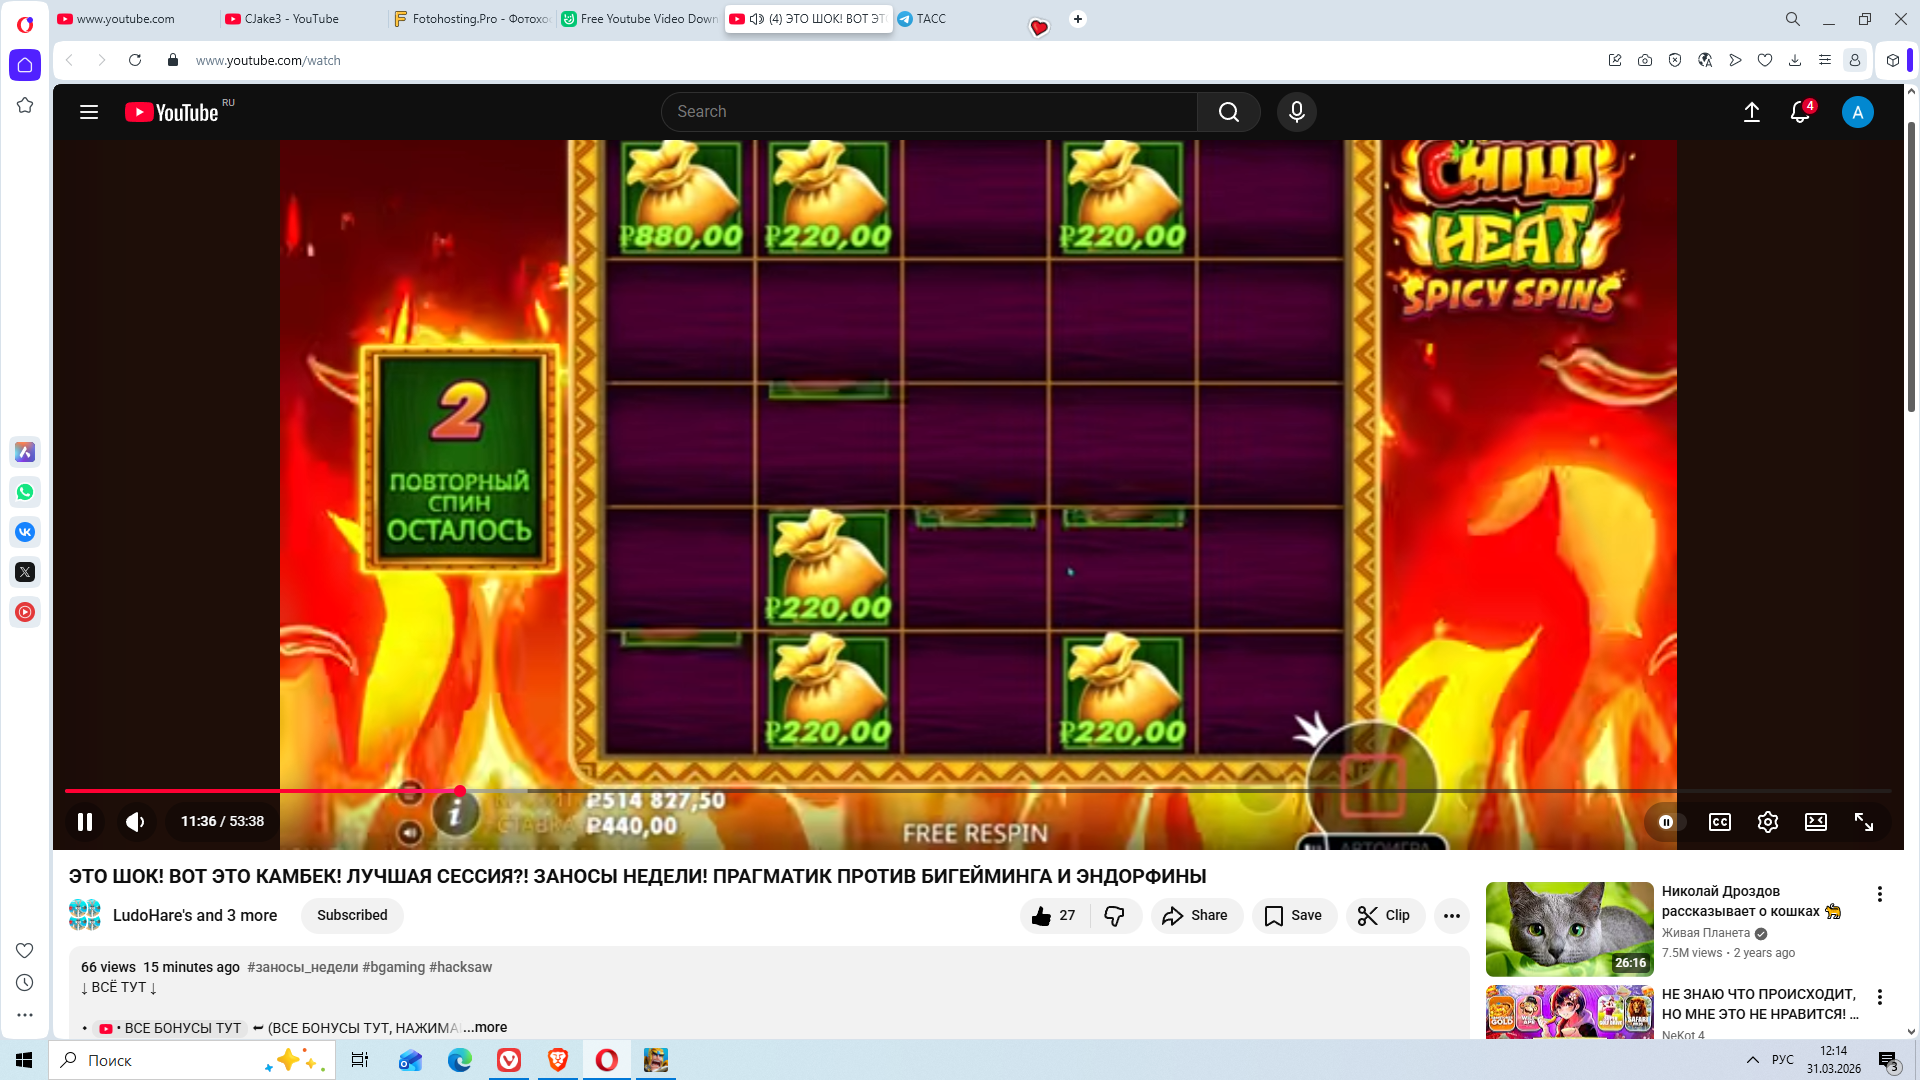Click the upload video icon
The height and width of the screenshot is (1080, 1920).
pyautogui.click(x=1751, y=112)
